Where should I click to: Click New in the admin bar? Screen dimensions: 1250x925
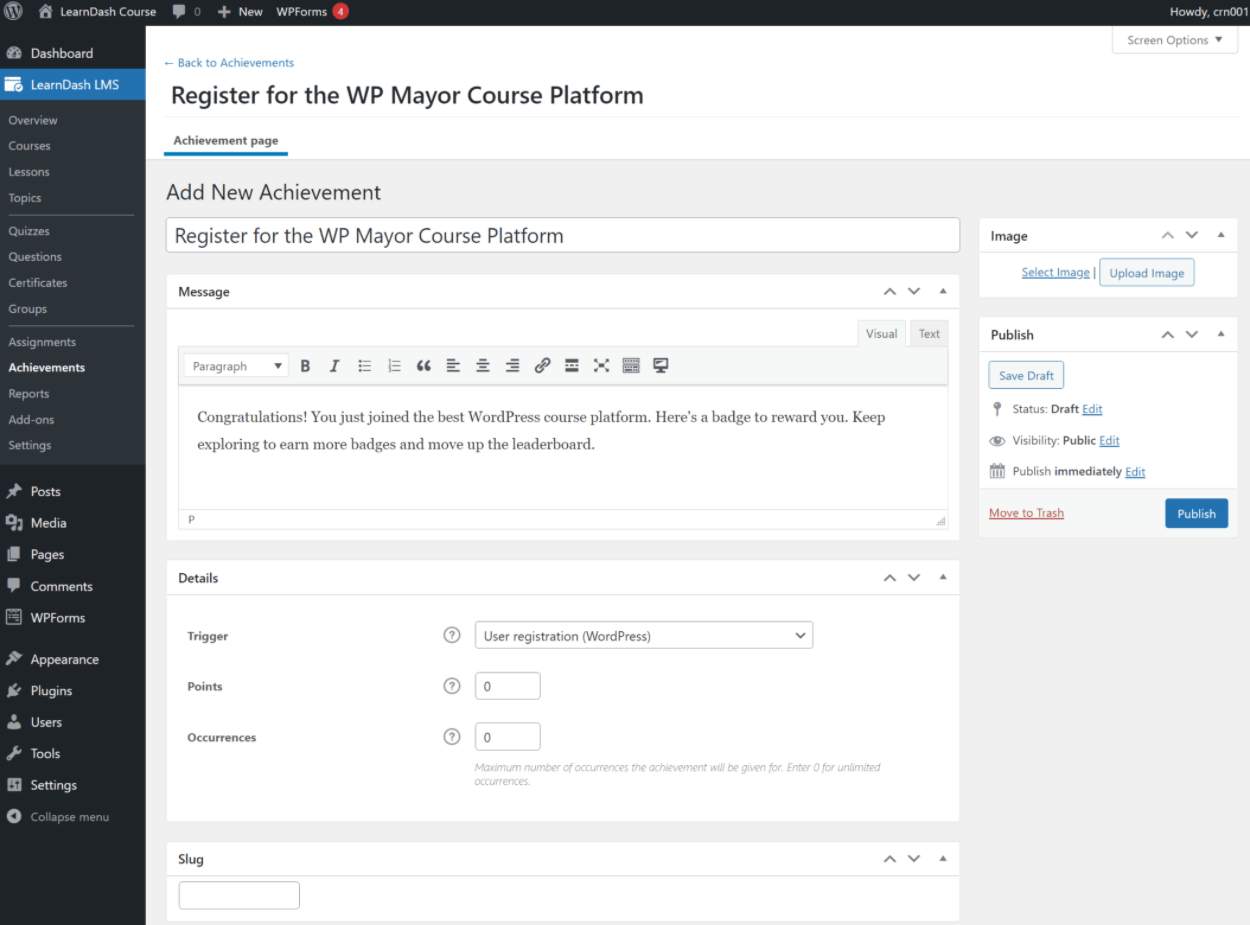[x=240, y=12]
